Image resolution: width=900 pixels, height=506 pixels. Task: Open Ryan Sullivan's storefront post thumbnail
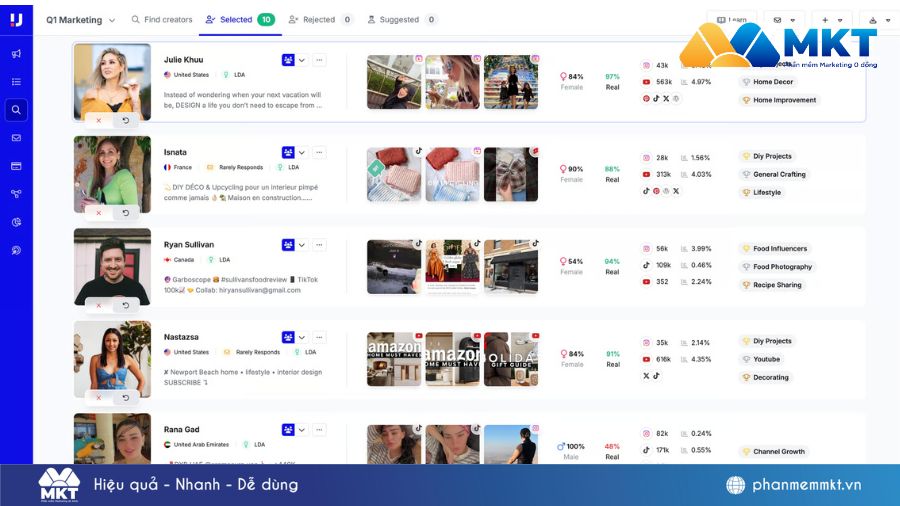(x=511, y=267)
